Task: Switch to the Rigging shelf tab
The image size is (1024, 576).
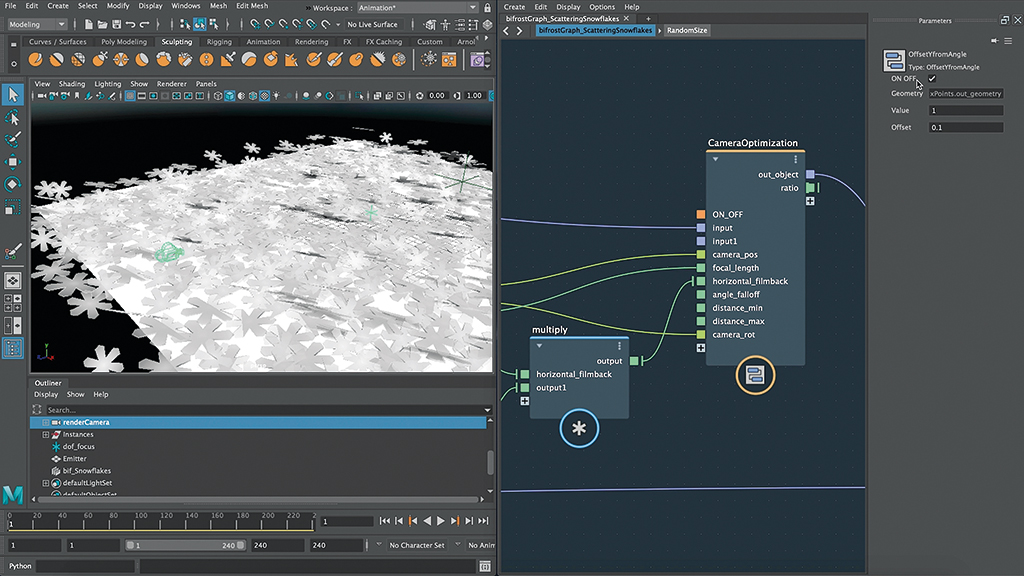Action: pos(219,42)
